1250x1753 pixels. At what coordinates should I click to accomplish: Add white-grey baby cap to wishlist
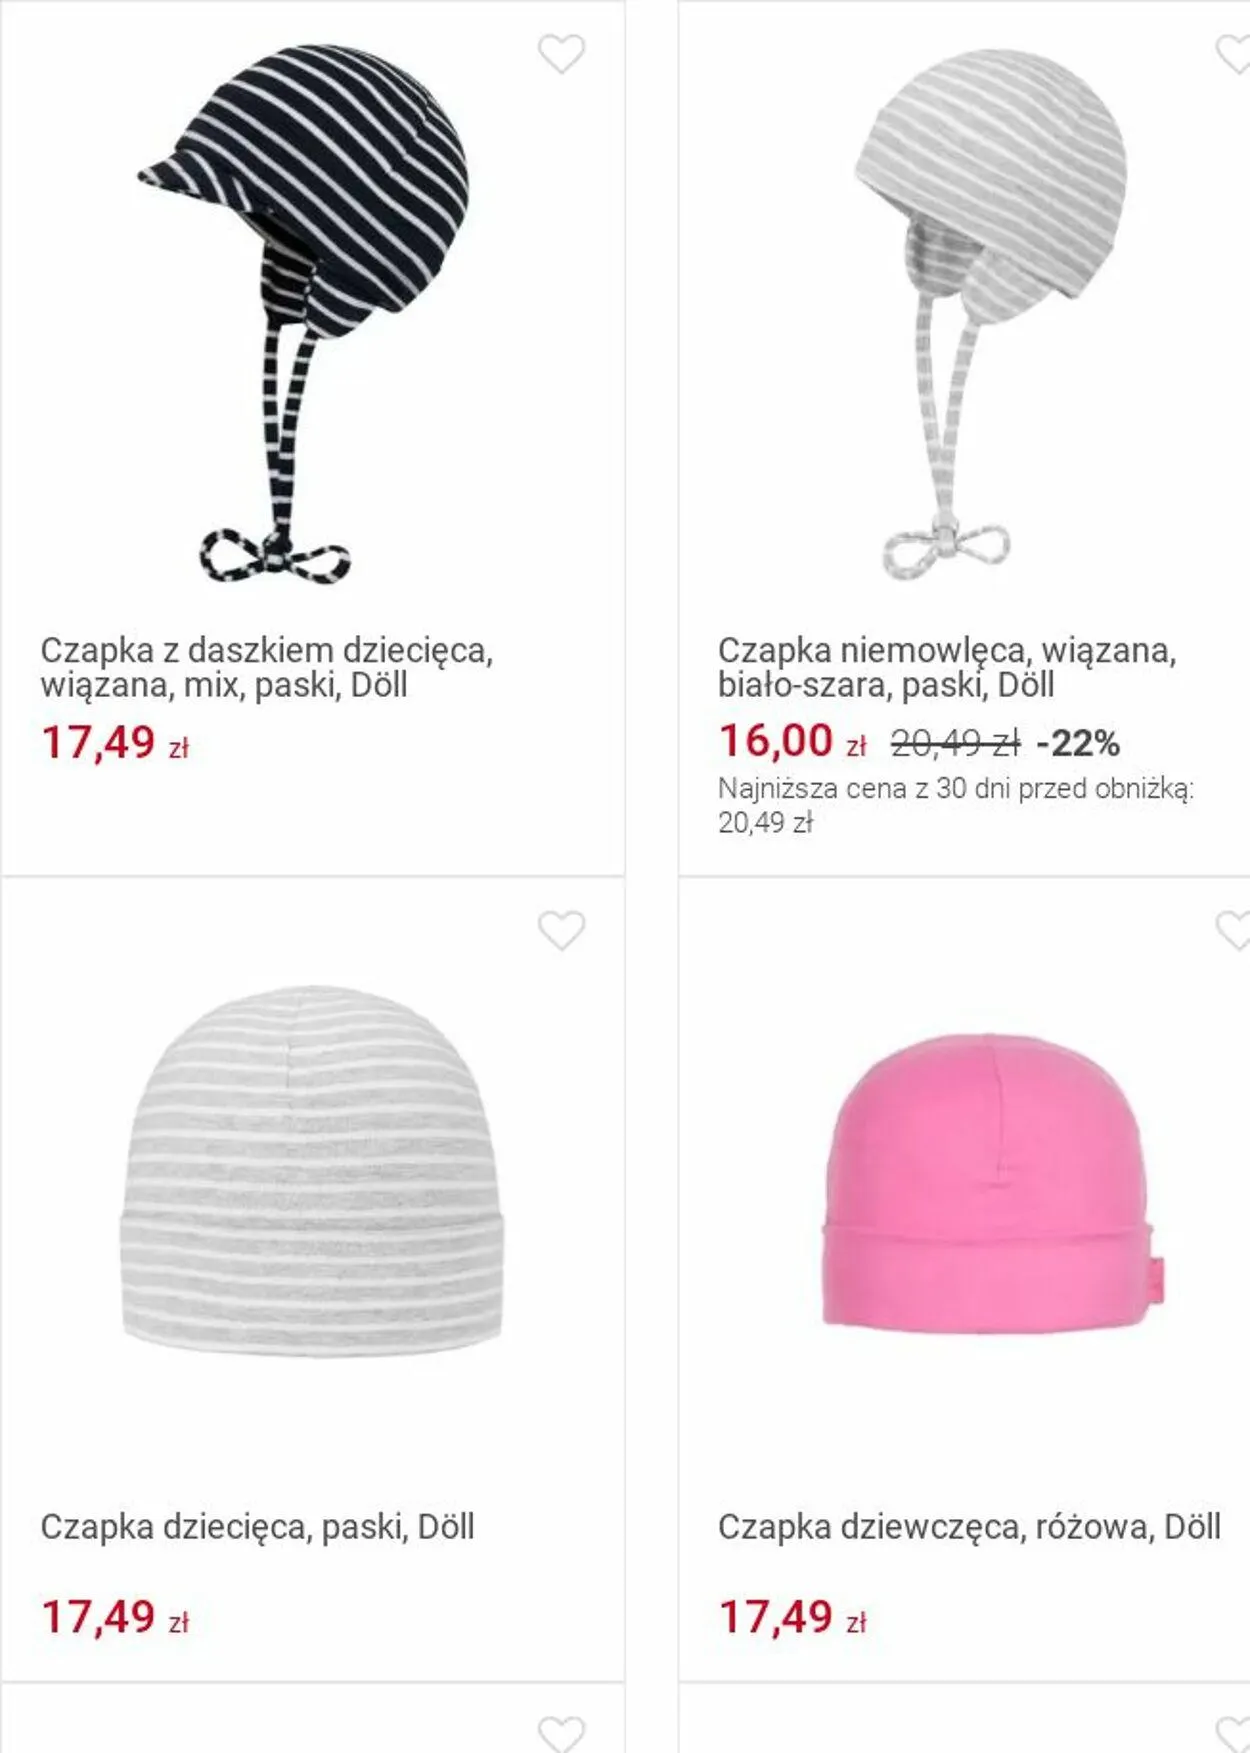click(1233, 54)
